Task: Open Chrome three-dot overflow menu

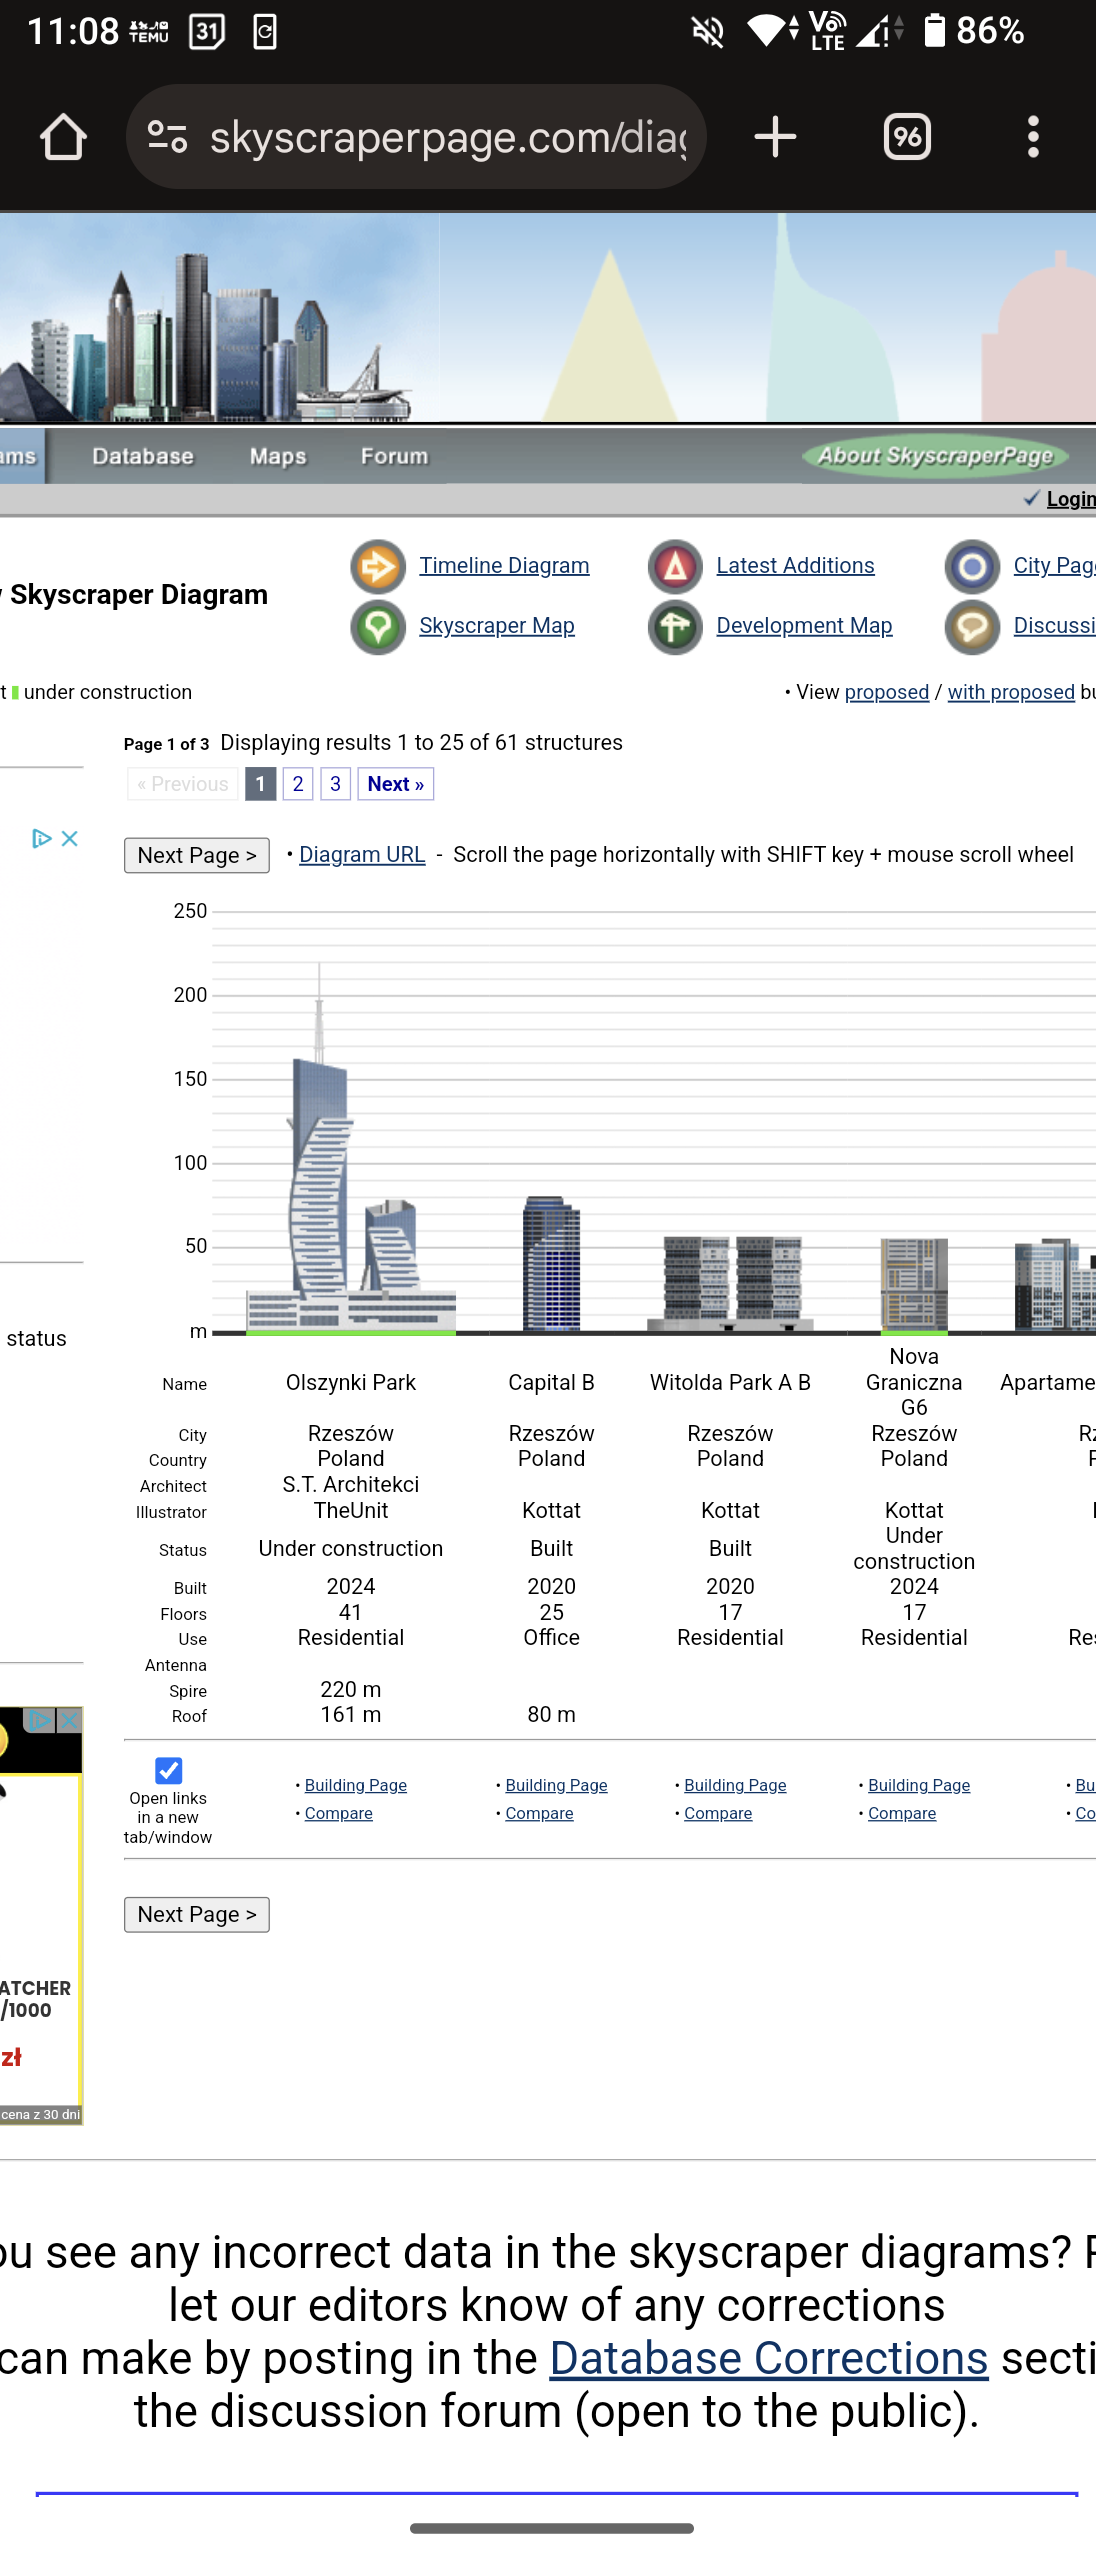Action: pos(1033,137)
